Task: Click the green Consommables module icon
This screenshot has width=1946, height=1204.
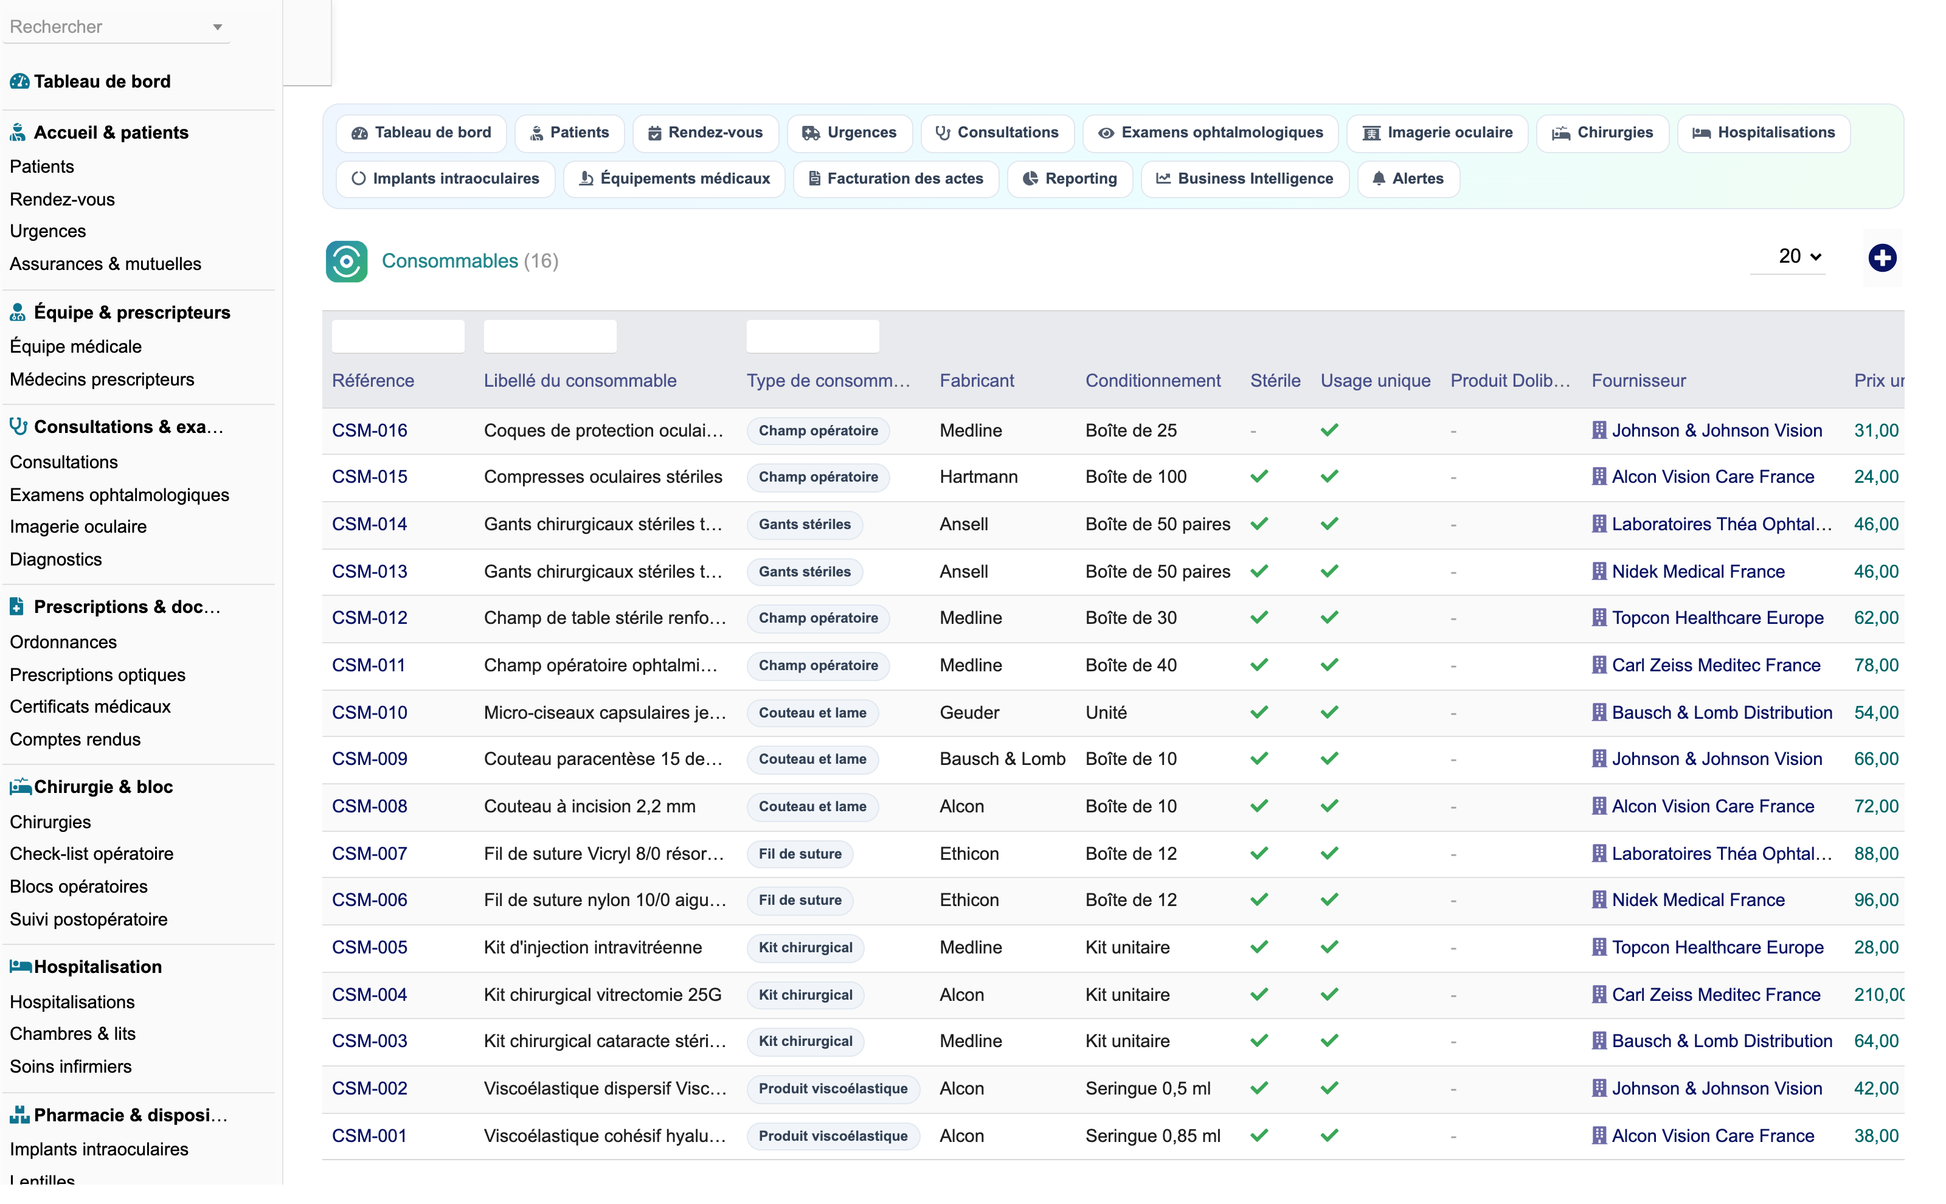Action: click(347, 261)
